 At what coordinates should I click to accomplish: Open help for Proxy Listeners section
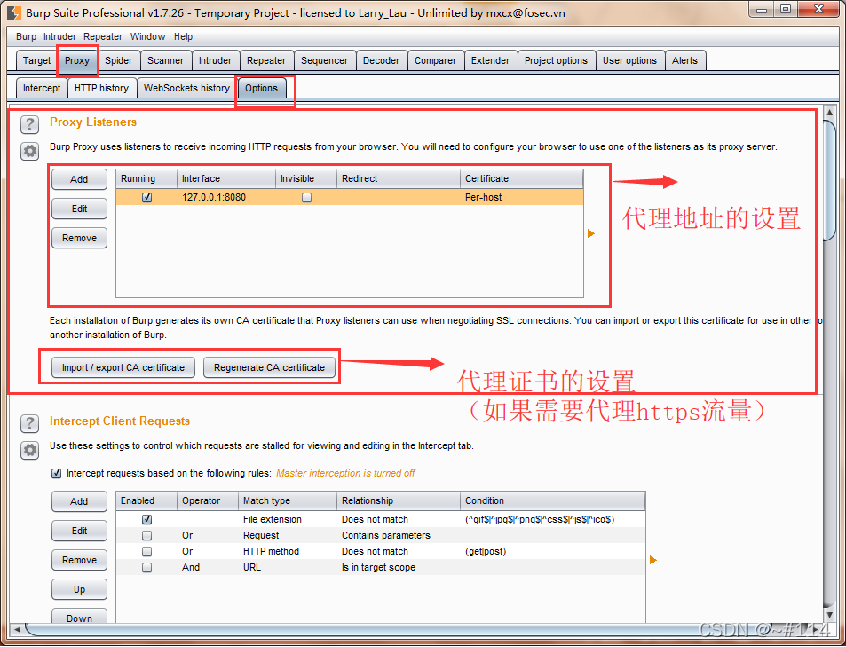click(x=30, y=125)
